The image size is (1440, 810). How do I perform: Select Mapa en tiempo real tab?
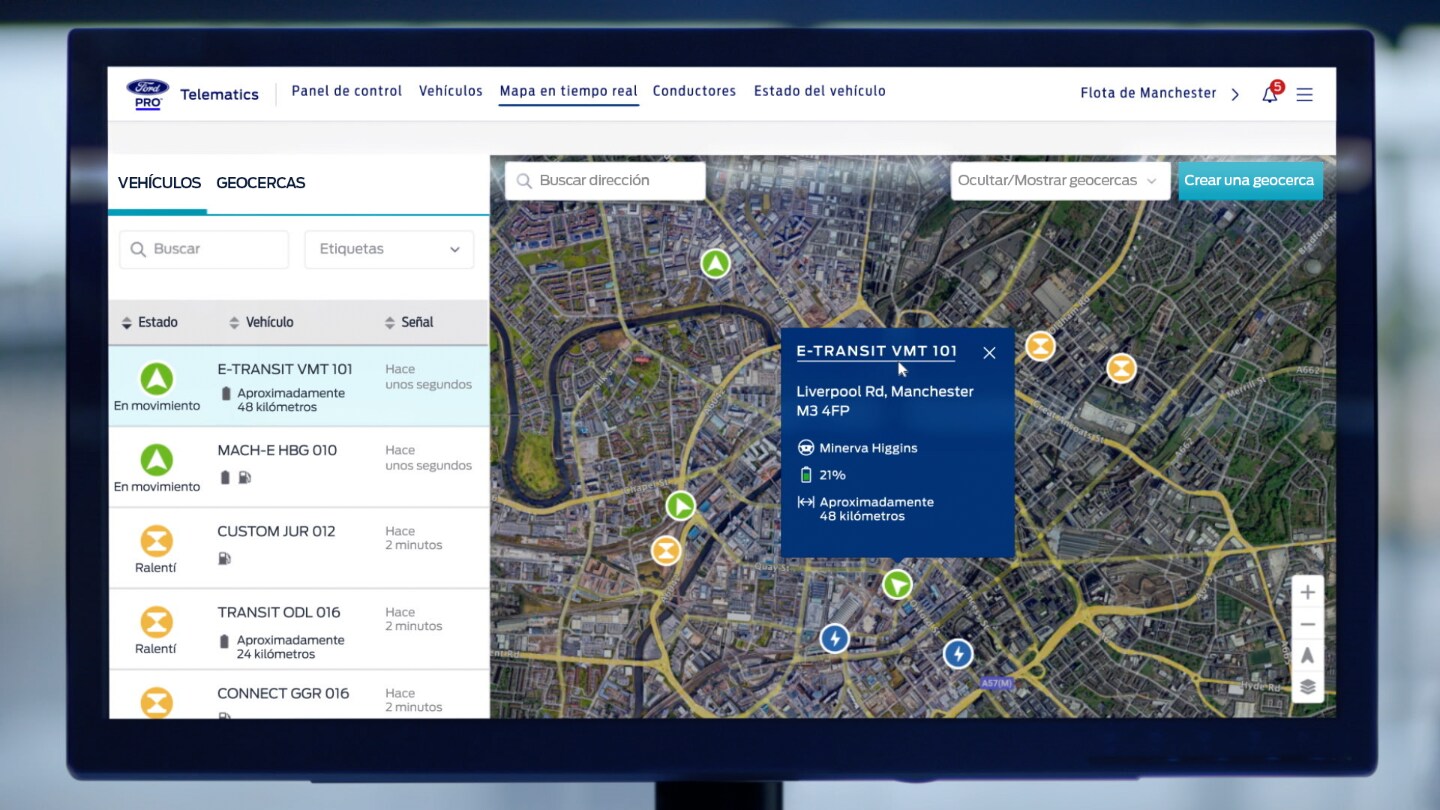(x=568, y=91)
